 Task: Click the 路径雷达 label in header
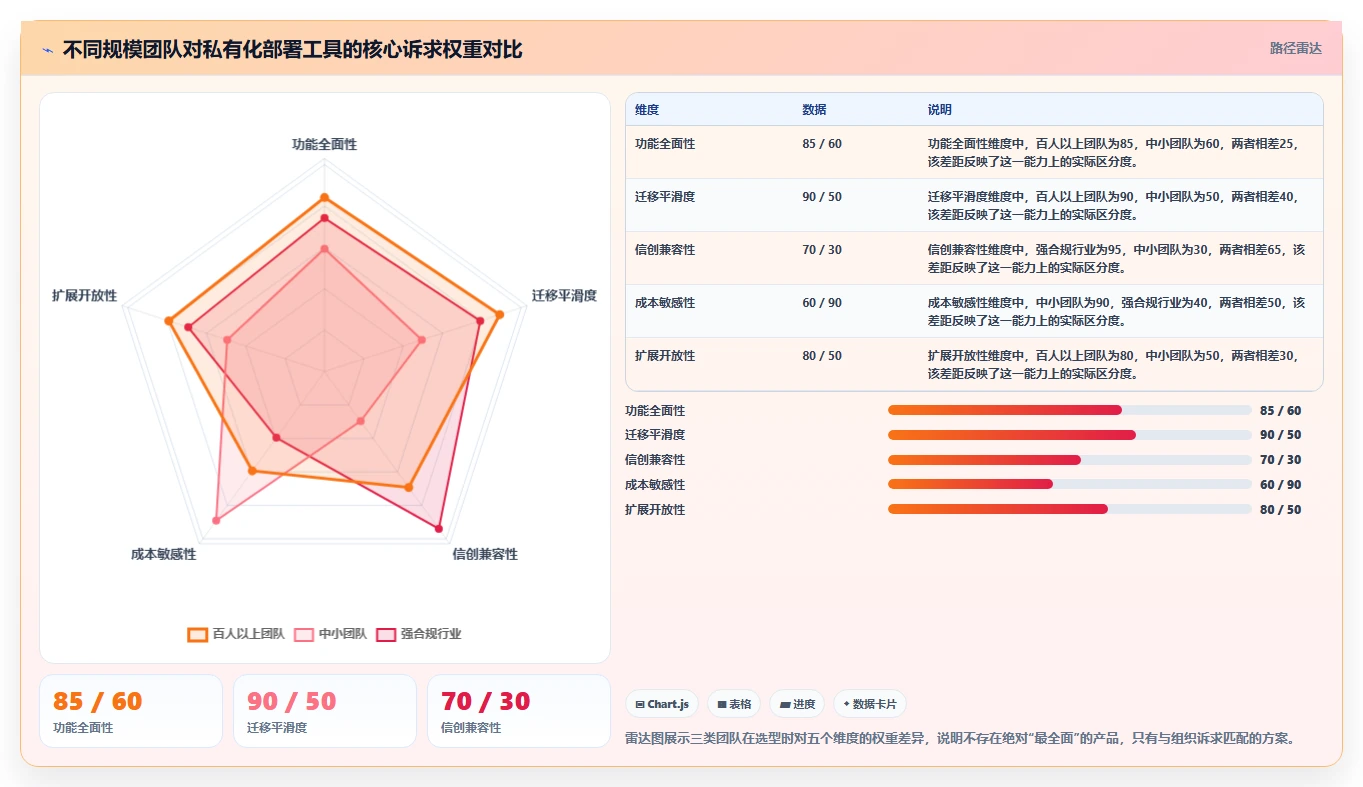(x=1296, y=48)
